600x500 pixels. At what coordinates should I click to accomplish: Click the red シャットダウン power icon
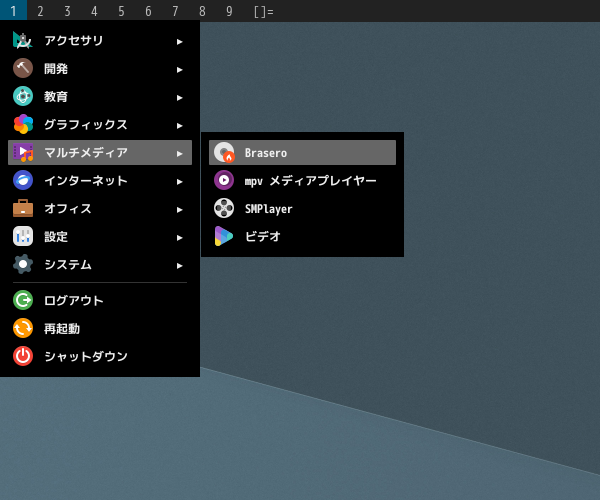(23, 356)
